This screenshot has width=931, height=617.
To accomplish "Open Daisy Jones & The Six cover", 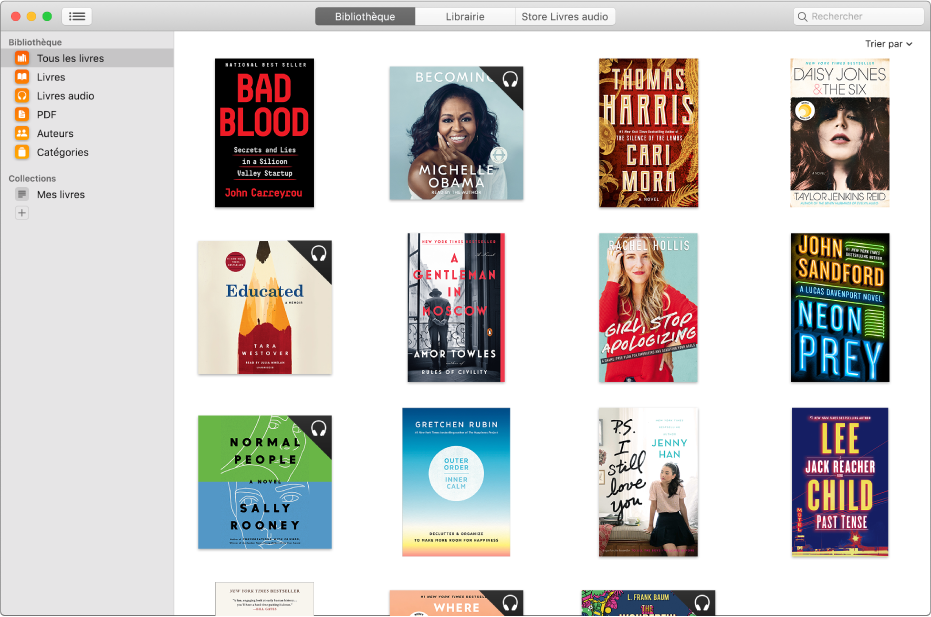I will pyautogui.click(x=840, y=132).
